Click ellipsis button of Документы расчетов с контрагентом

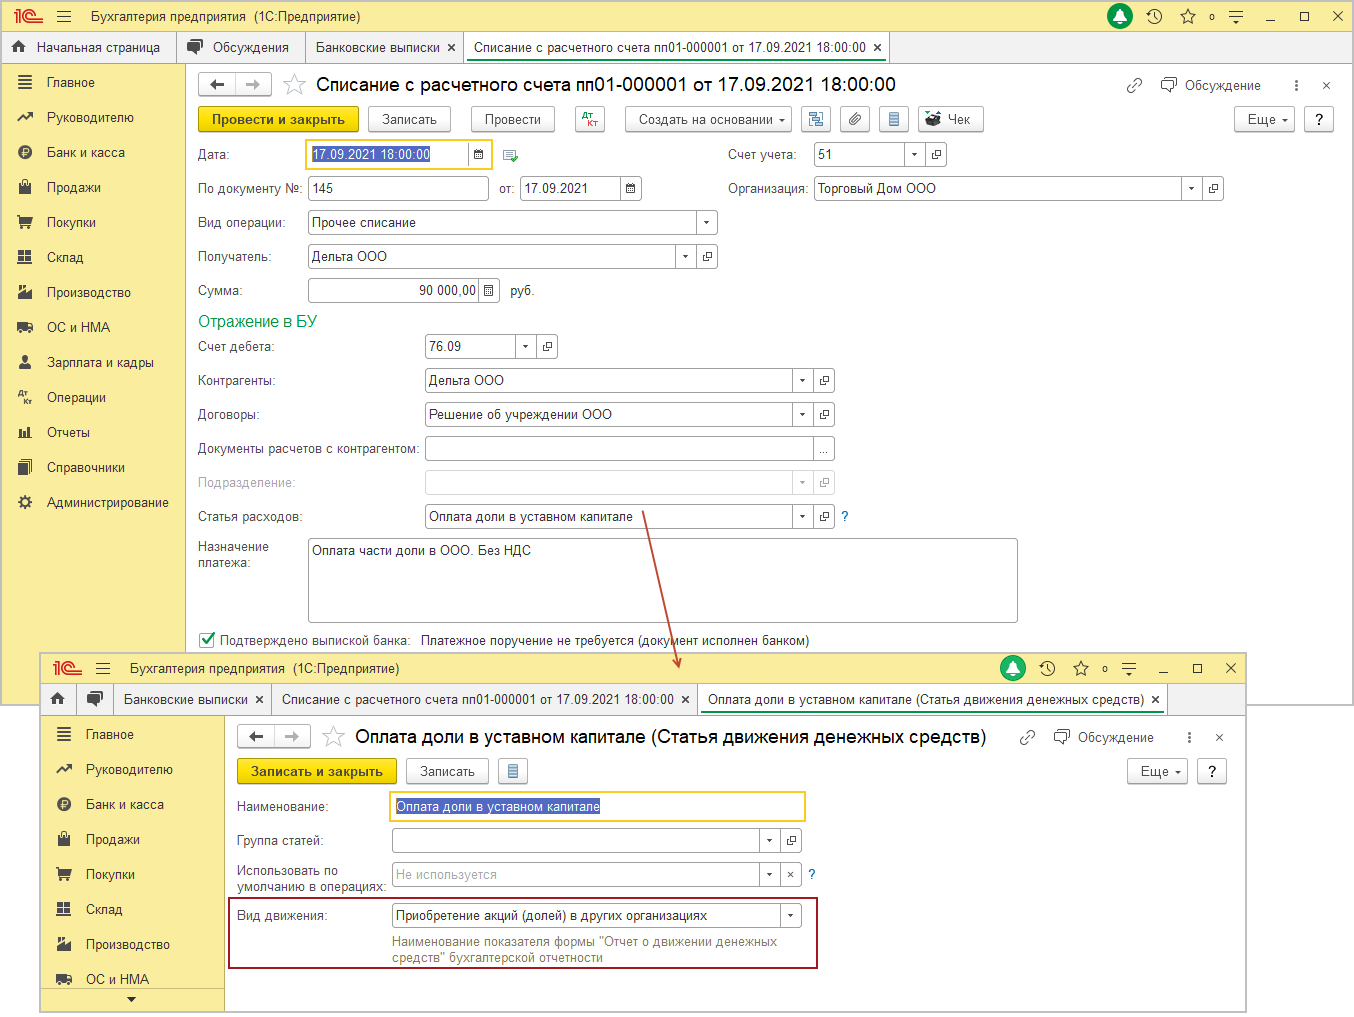pyautogui.click(x=824, y=448)
